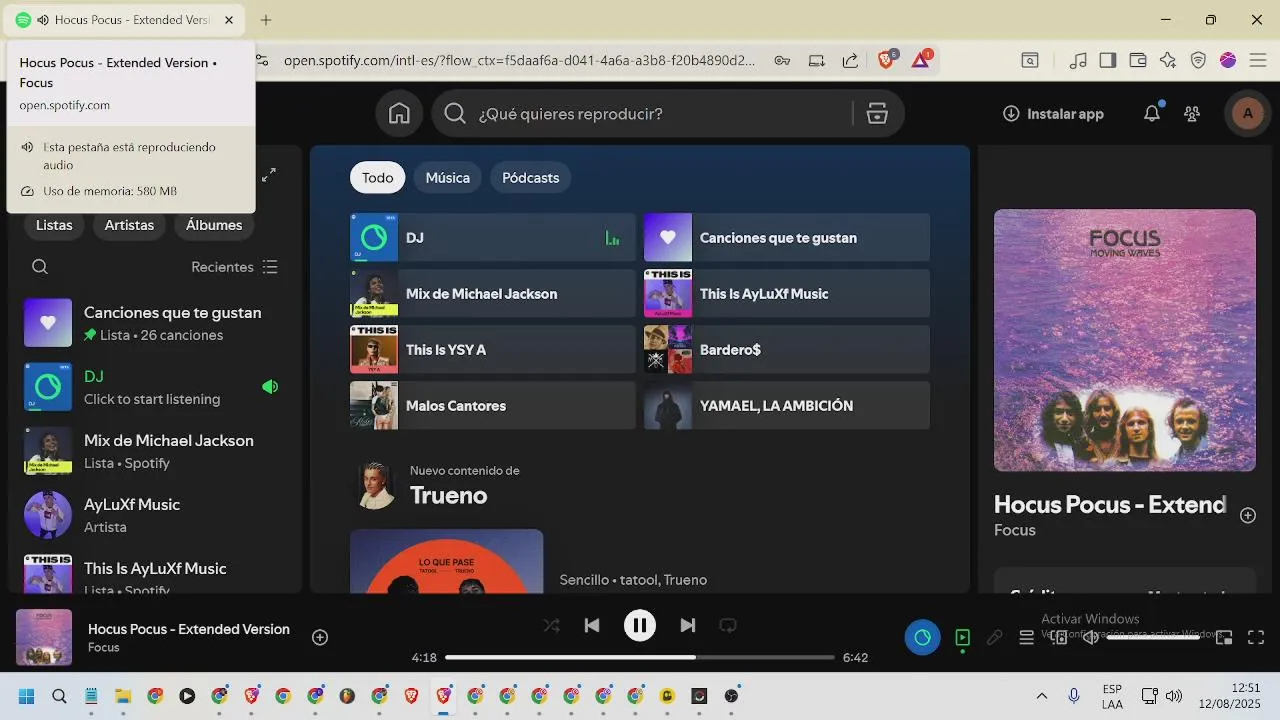1280x720 pixels.
Task: Open the DJ card in home grid
Action: (x=492, y=238)
